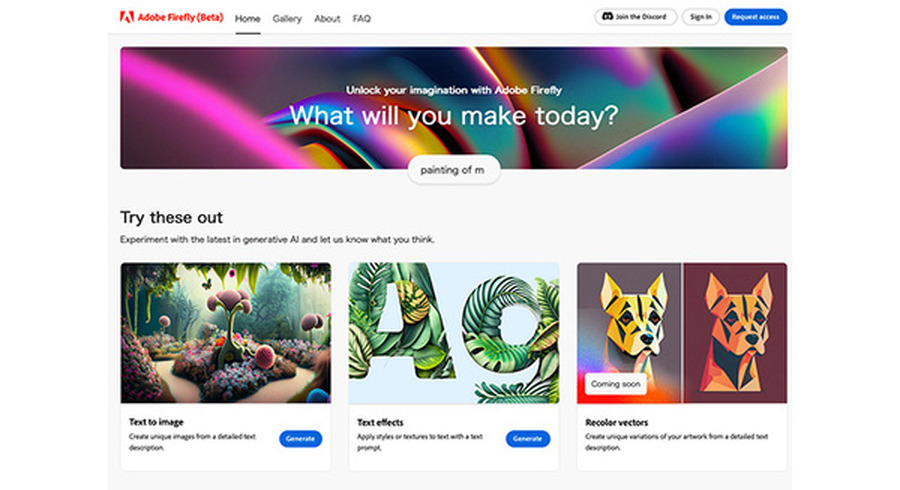900x490 pixels.
Task: Open the FAQ page
Action: [362, 18]
